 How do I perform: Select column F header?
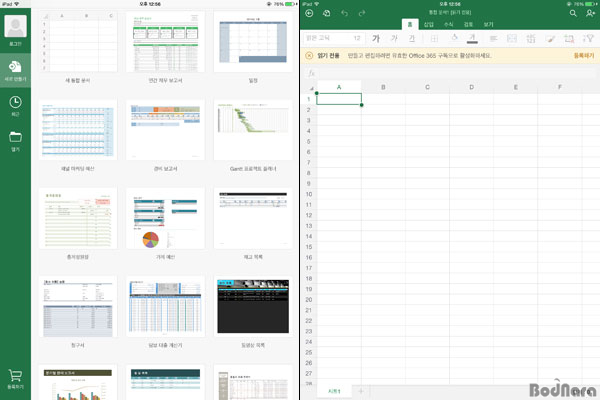point(560,87)
